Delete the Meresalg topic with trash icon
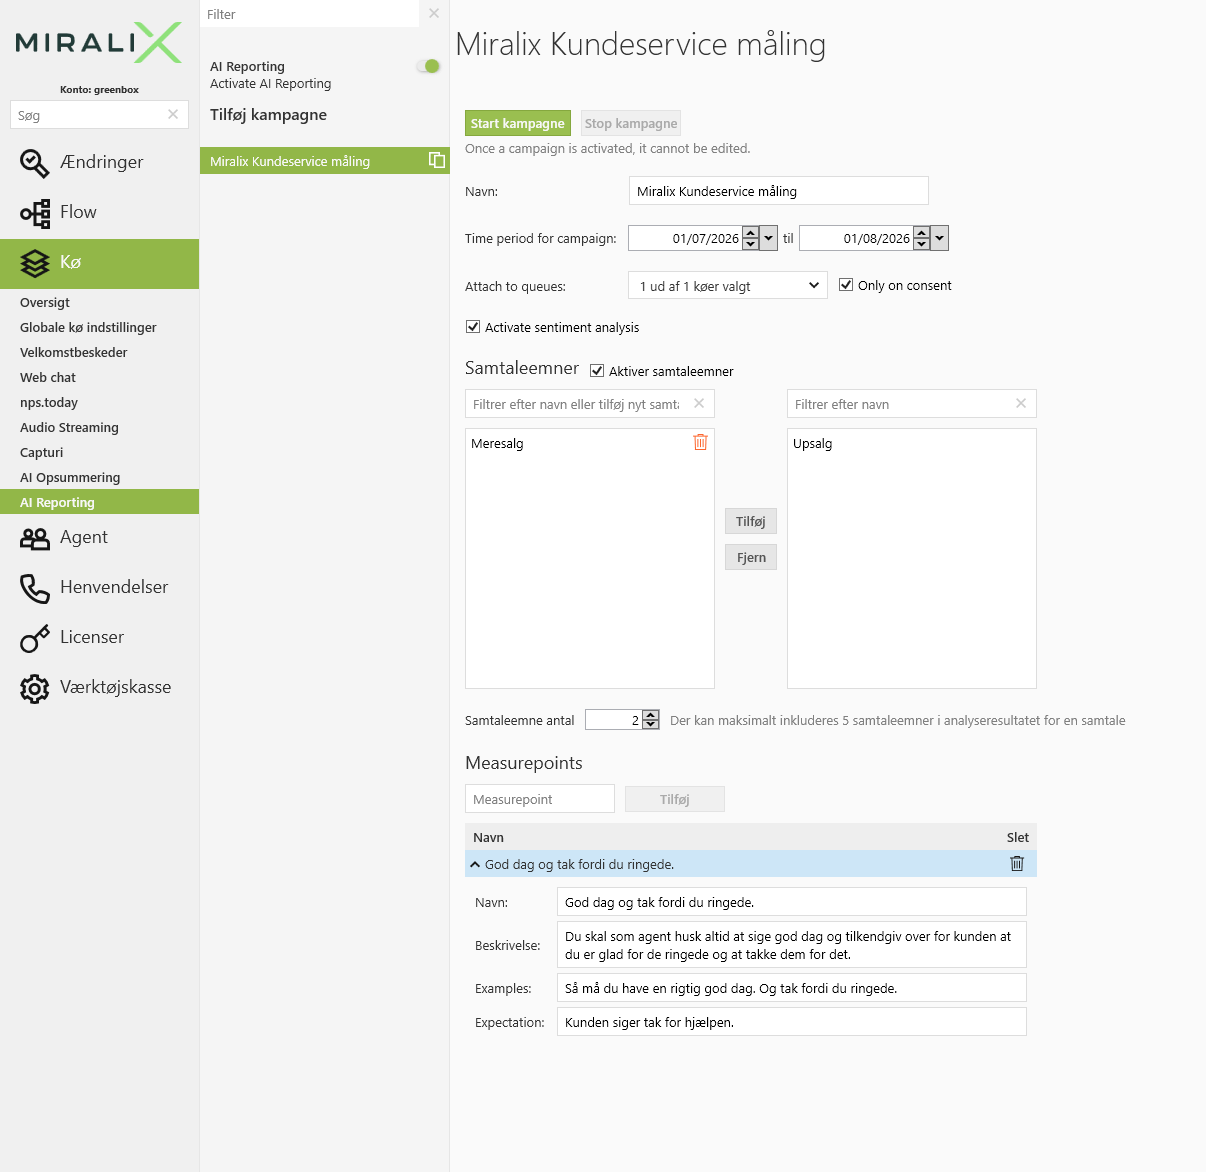1206x1172 pixels. point(700,442)
